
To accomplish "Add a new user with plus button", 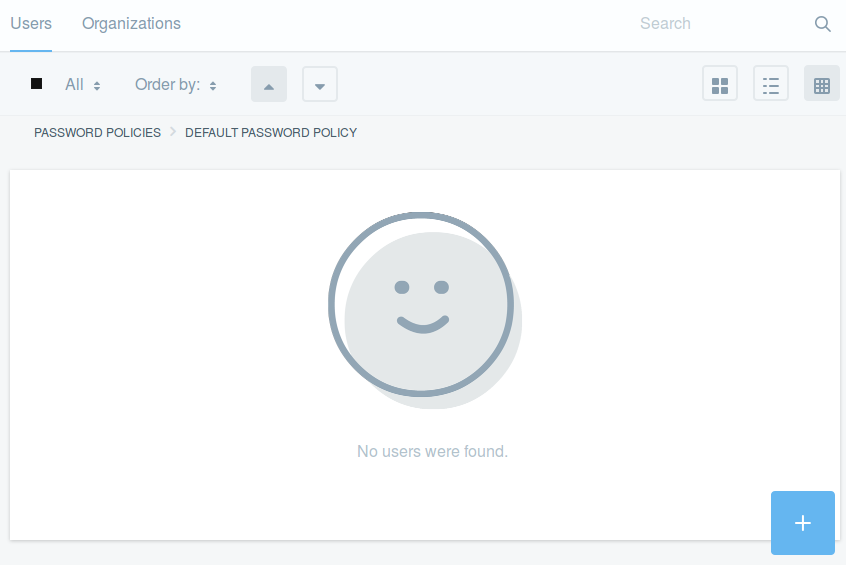I will (803, 523).
